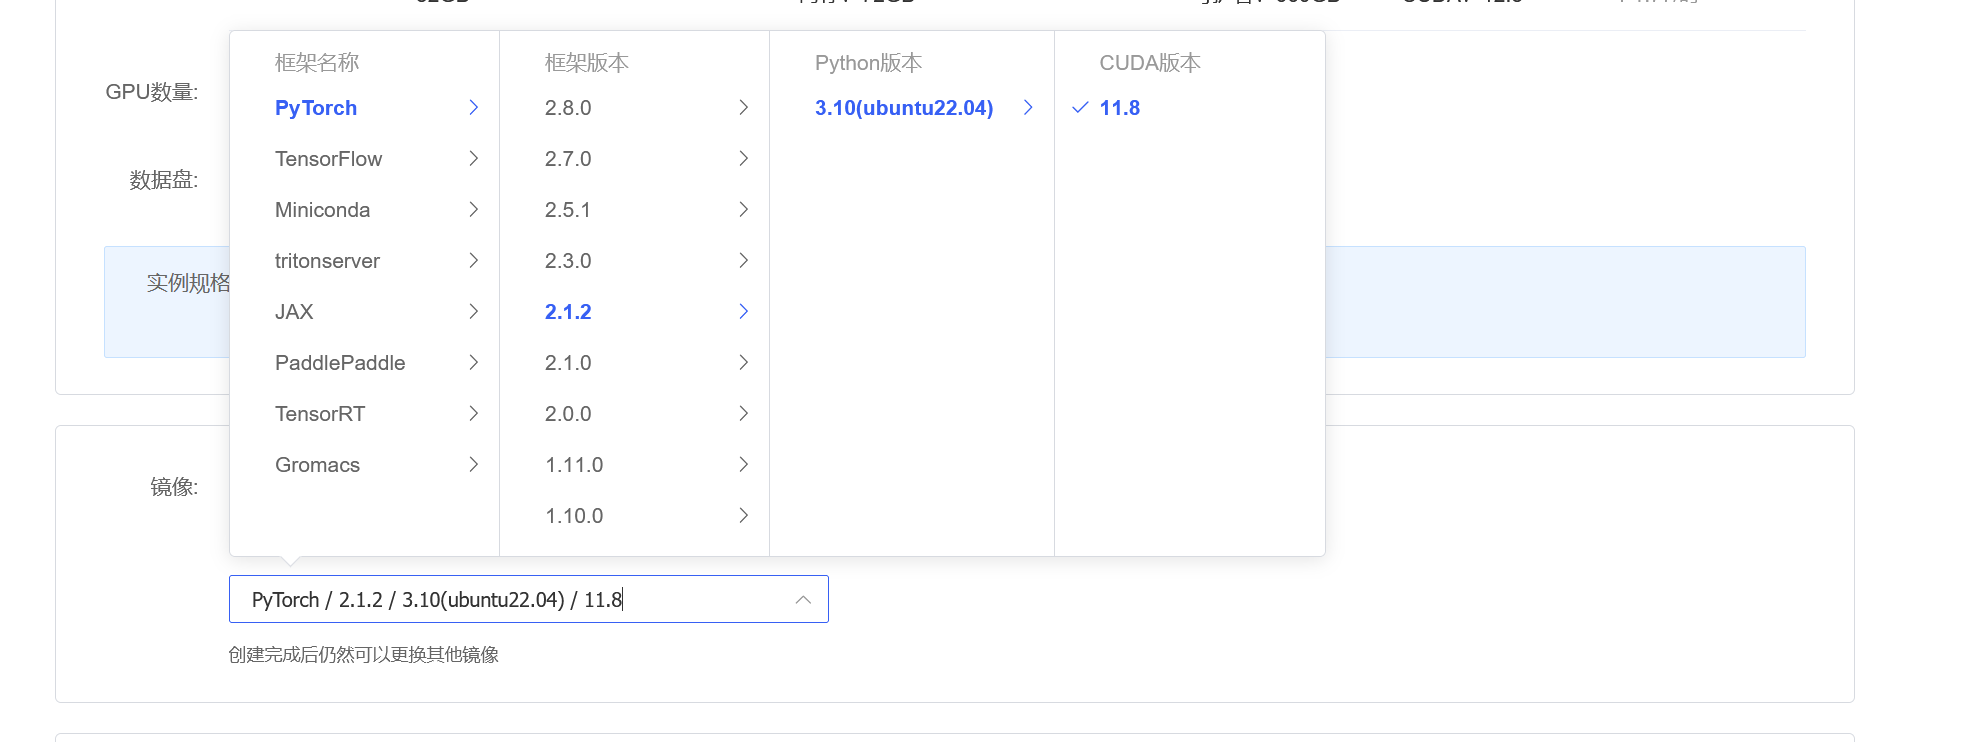This screenshot has height=742, width=1975.
Task: Choose Gromacs in the framework list
Action: 317,465
